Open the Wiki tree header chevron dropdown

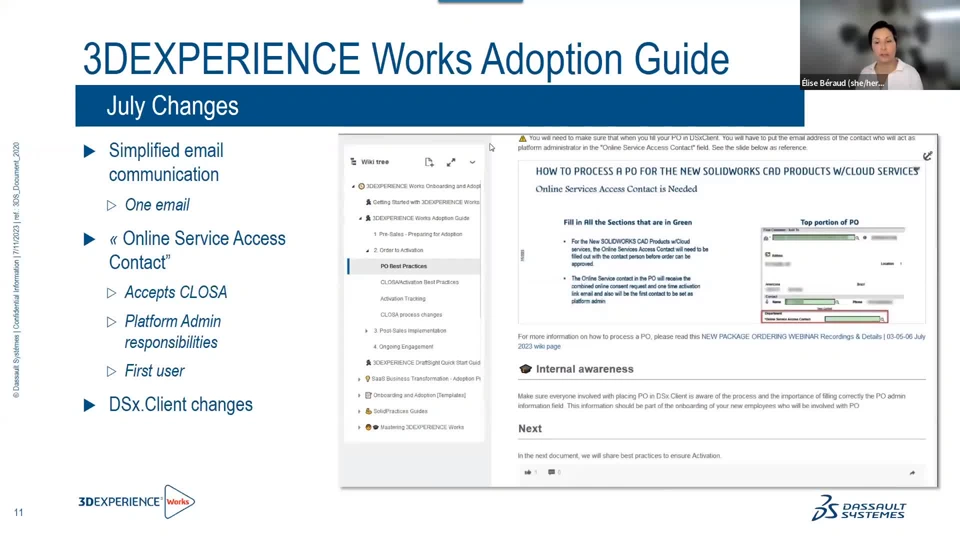coord(472,162)
